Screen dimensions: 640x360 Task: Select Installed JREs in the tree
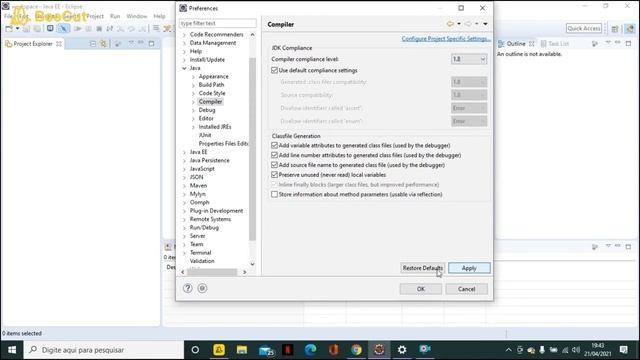click(215, 127)
